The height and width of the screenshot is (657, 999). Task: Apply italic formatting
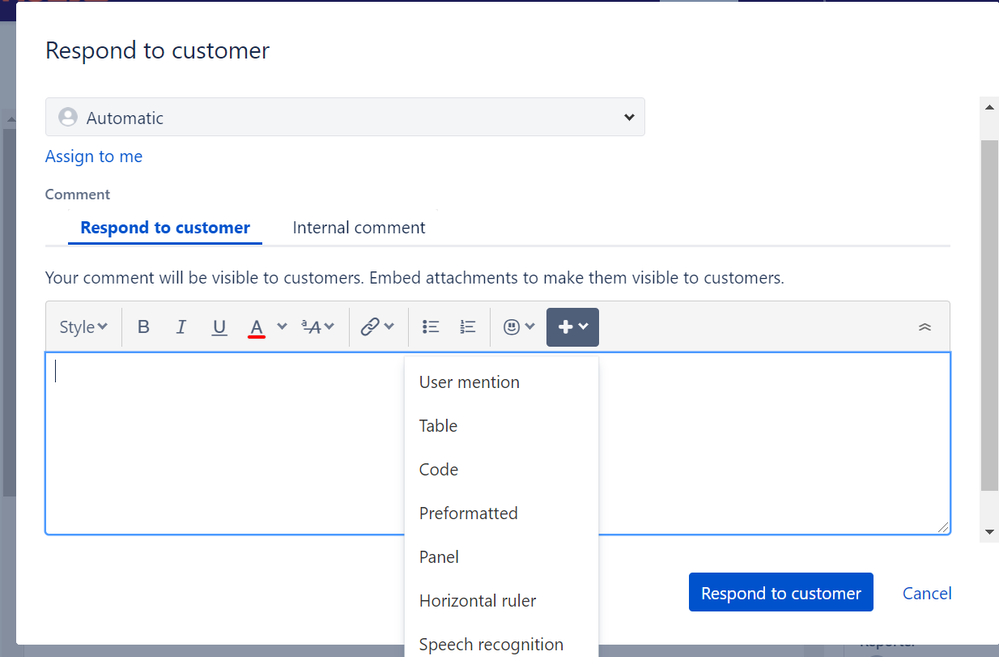pyautogui.click(x=181, y=327)
